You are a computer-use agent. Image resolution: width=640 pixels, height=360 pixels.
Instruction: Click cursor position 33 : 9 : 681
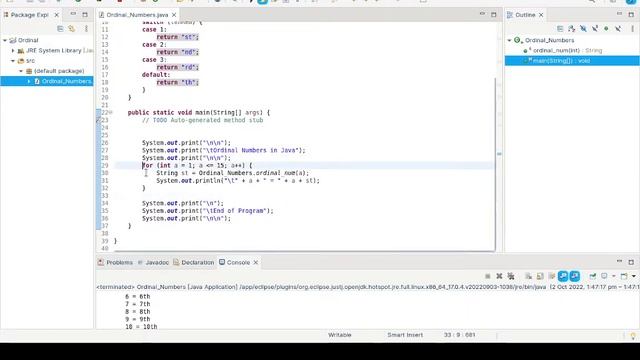(x=460, y=335)
